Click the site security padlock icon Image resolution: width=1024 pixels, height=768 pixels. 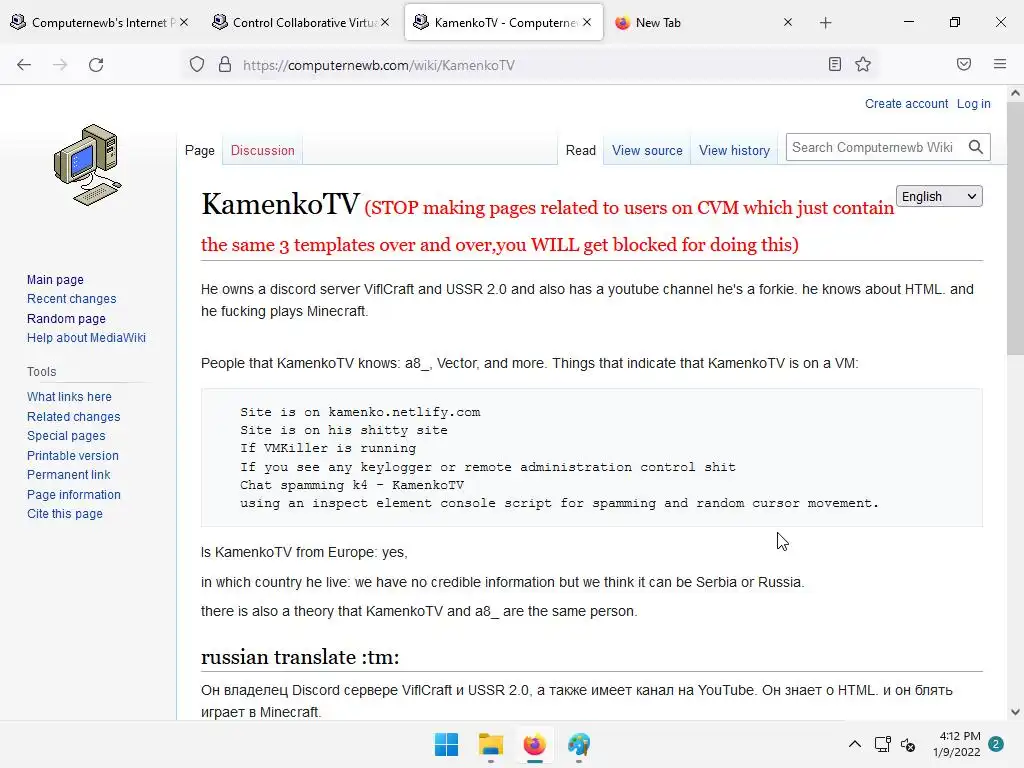225,65
